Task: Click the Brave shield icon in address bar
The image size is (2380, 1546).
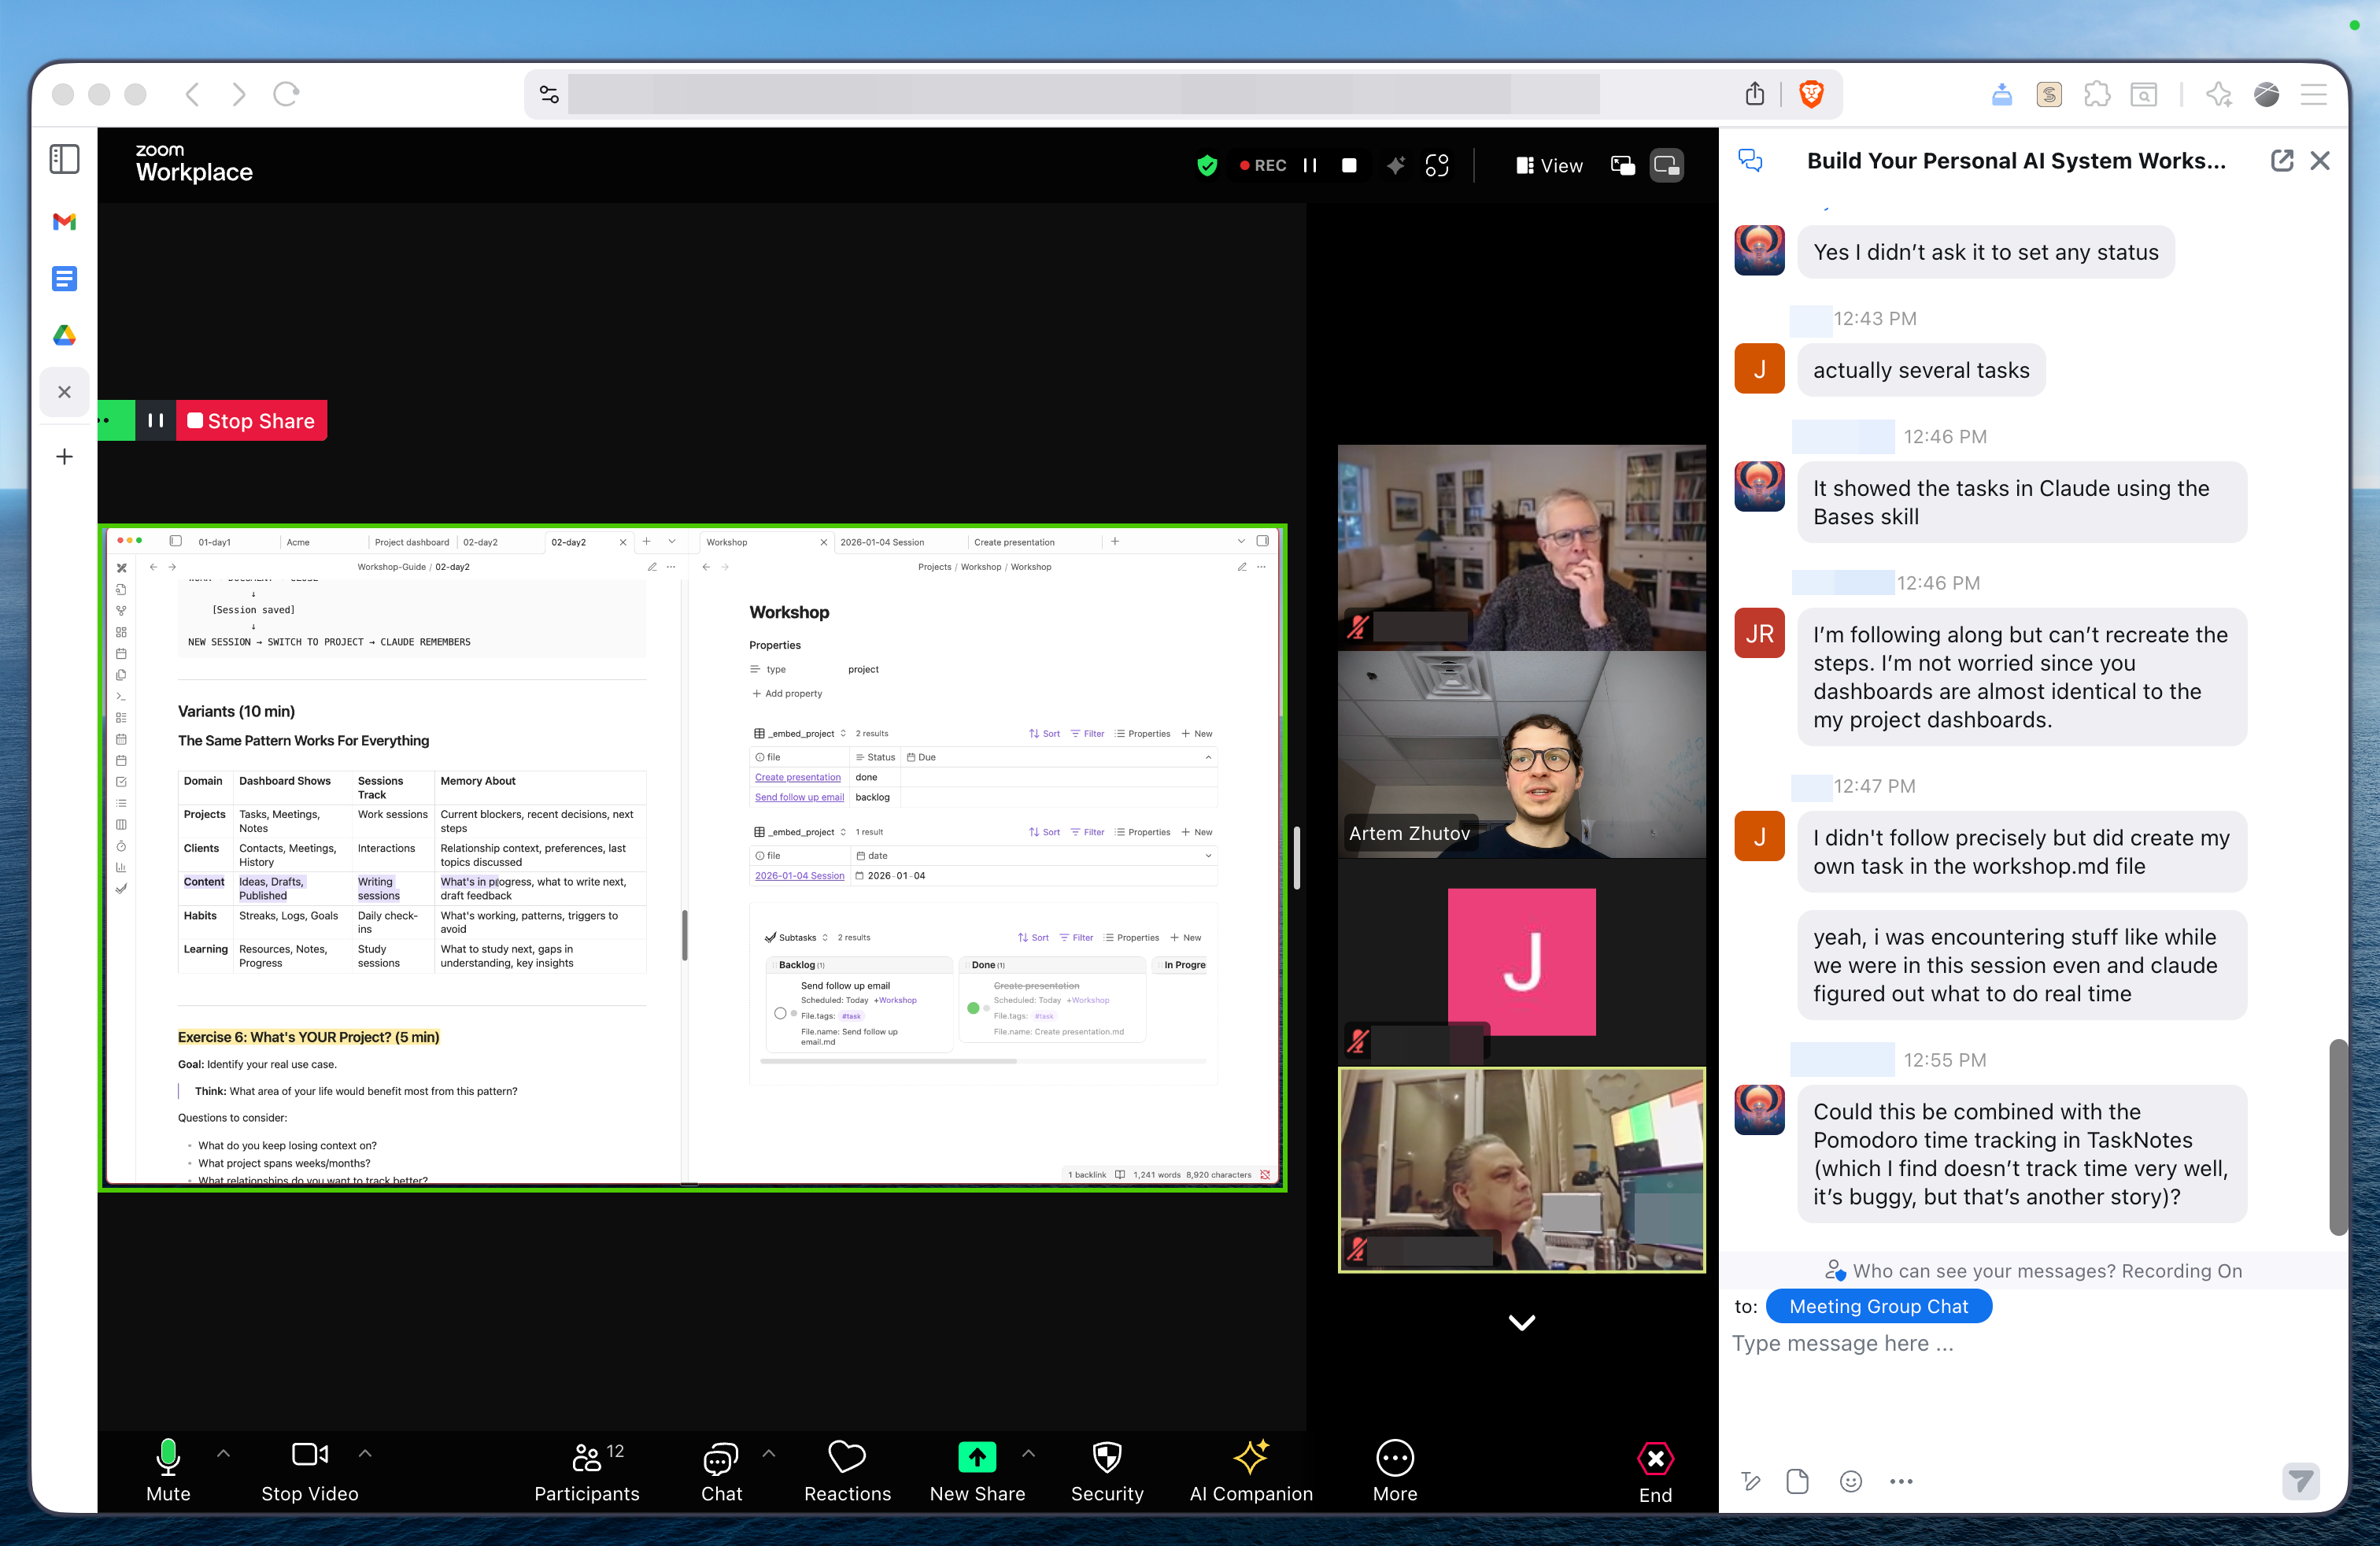Action: point(1810,94)
